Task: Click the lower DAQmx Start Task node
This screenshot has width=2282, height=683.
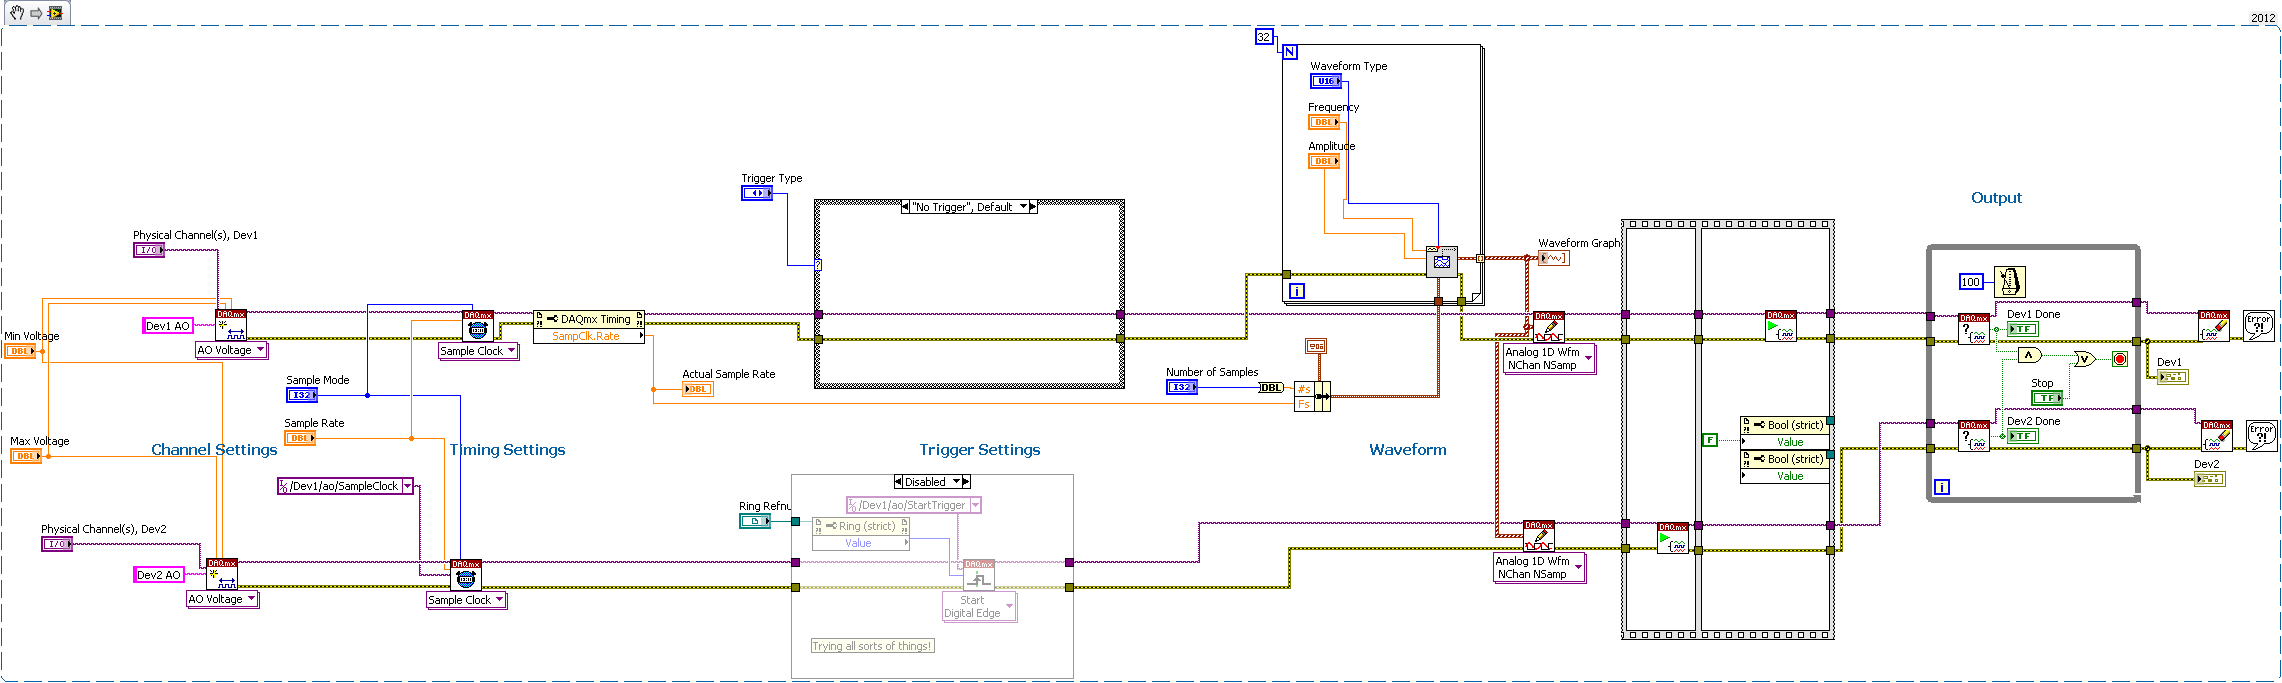Action: pyautogui.click(x=1673, y=538)
